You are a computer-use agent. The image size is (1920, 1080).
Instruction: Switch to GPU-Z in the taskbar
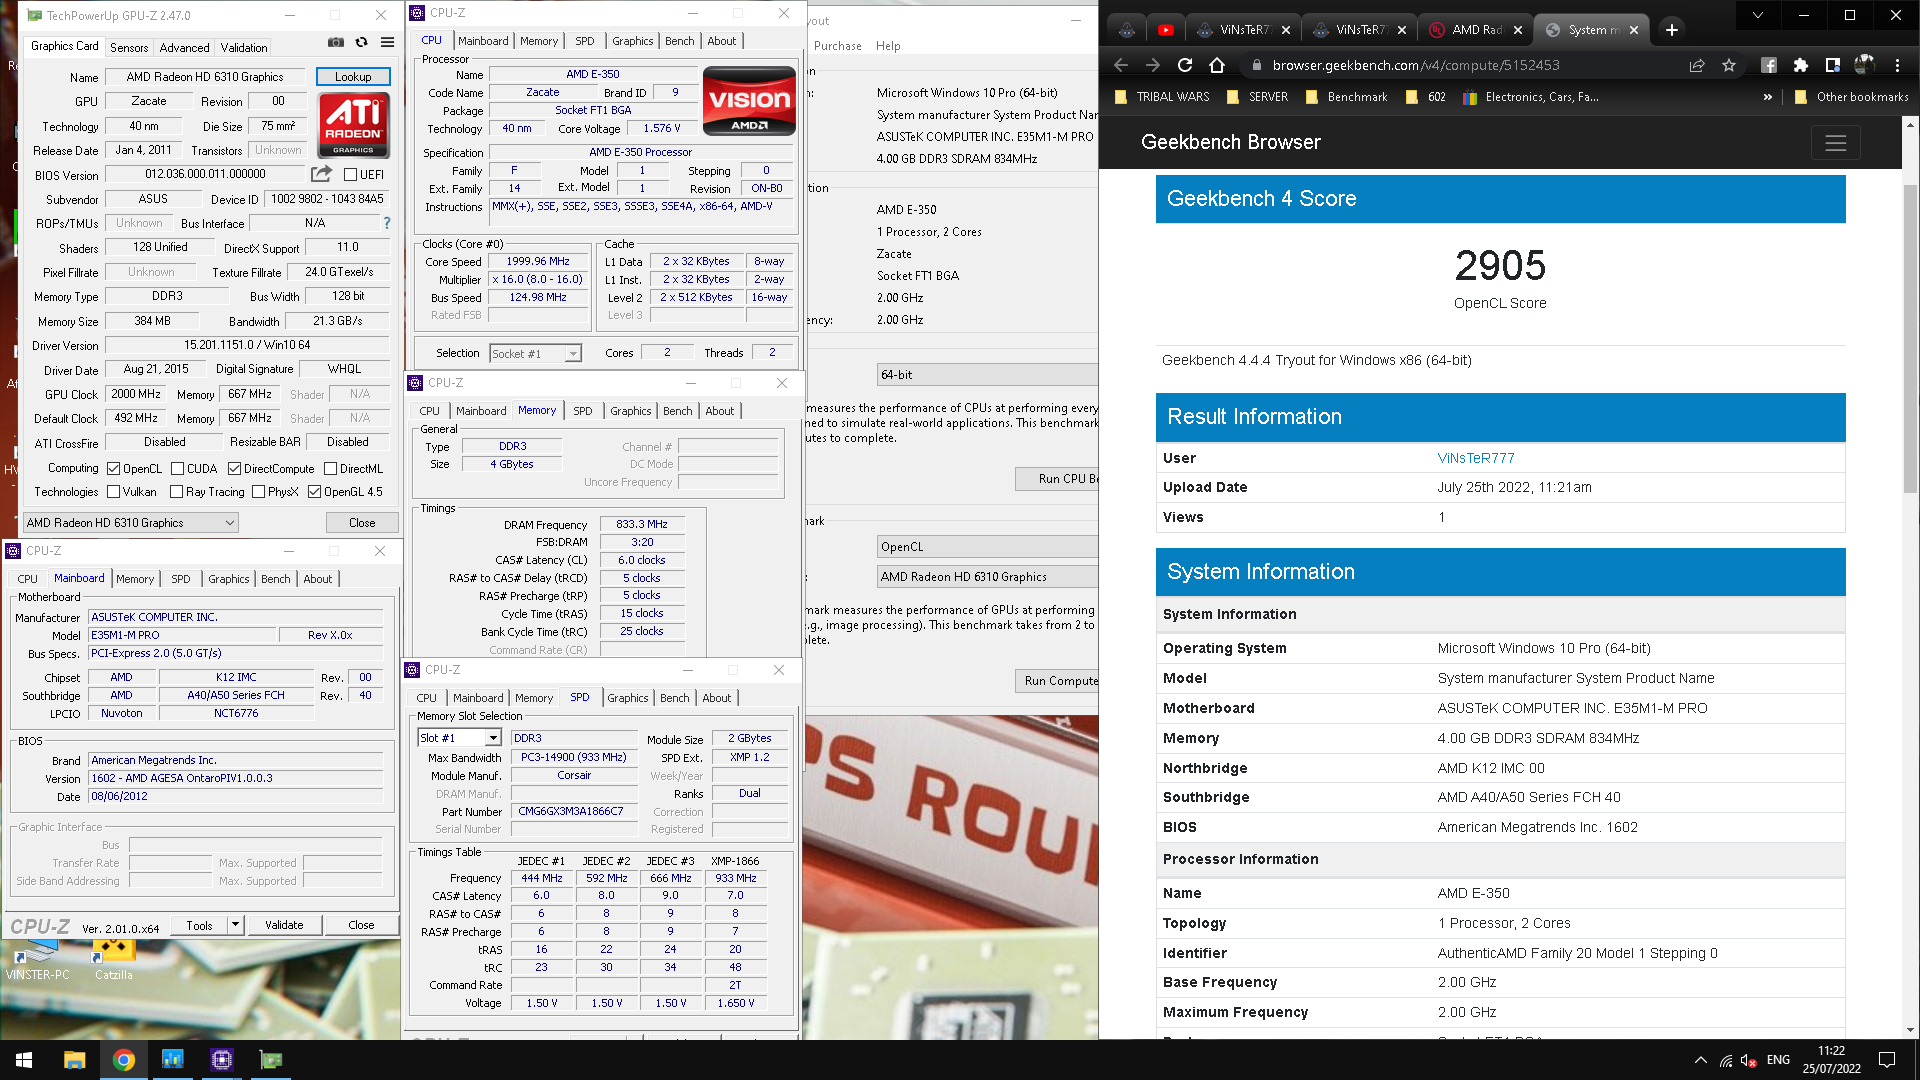coord(271,1060)
